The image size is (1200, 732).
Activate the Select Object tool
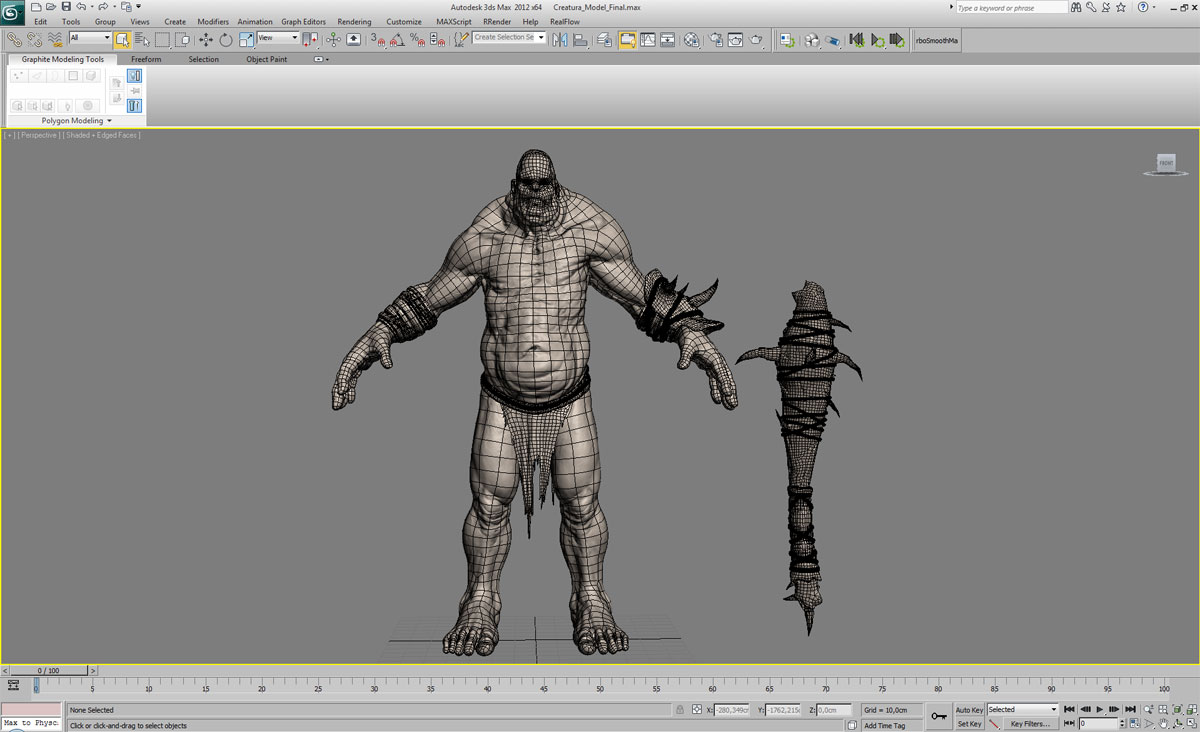[x=122, y=40]
